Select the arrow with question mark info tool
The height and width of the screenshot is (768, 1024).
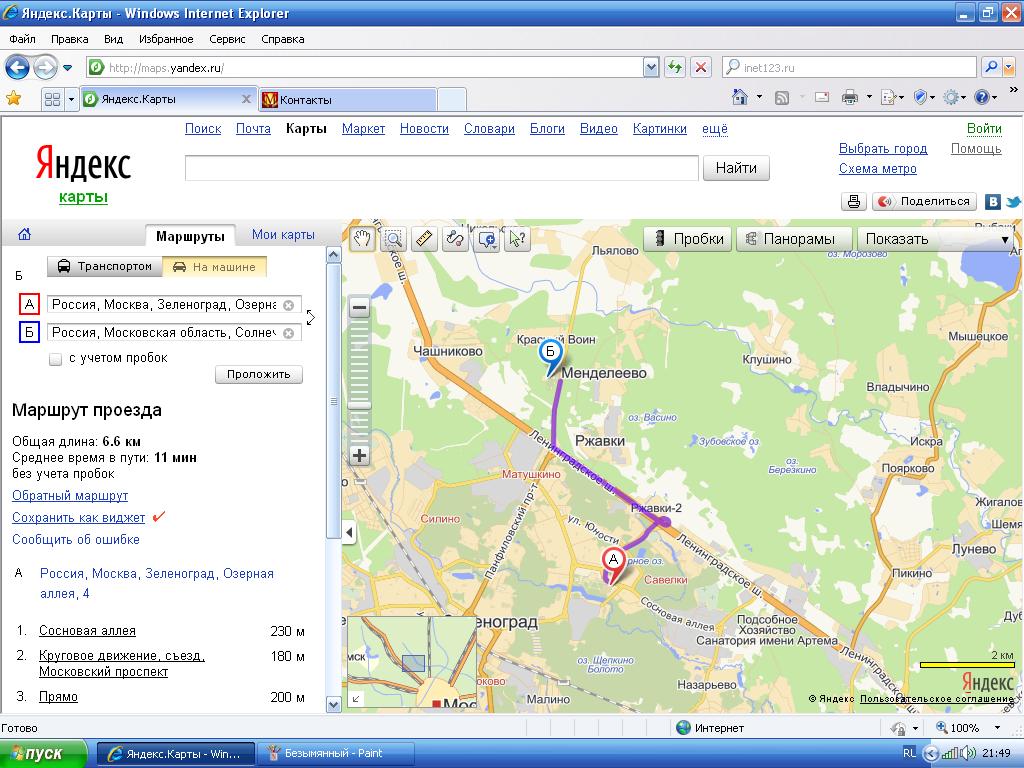[x=517, y=239]
